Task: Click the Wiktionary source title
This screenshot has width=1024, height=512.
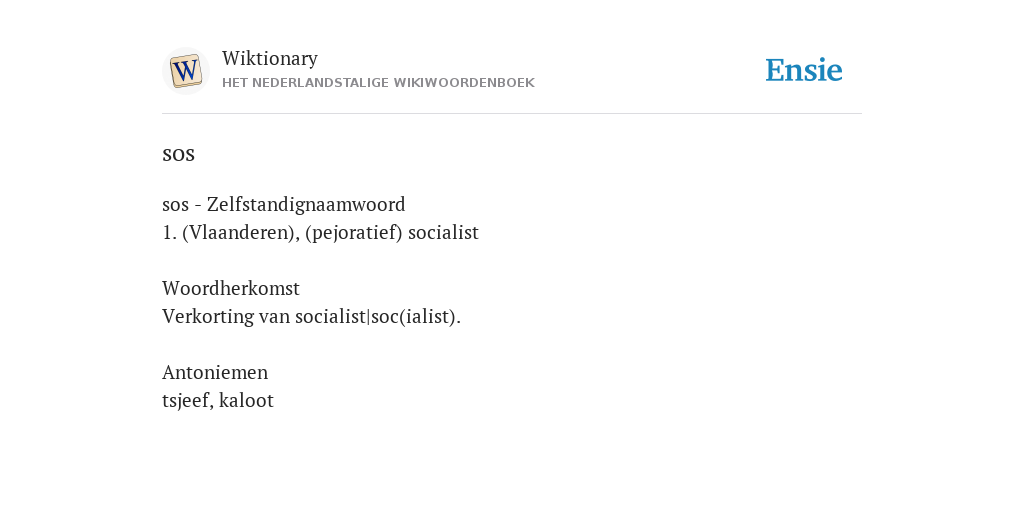Action: coord(270,58)
